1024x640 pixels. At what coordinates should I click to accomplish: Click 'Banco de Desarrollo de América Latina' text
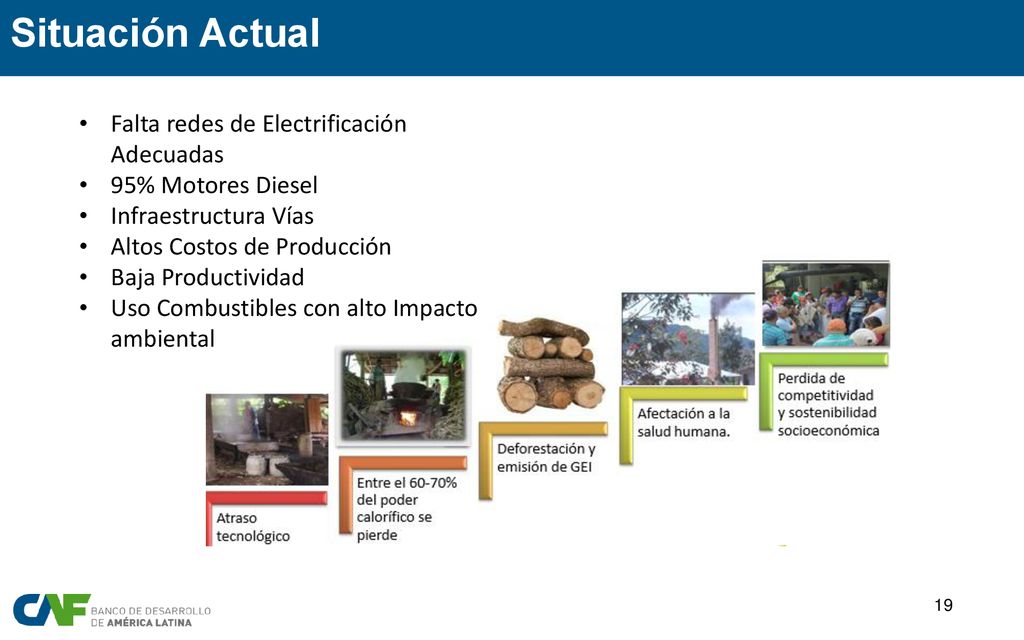coord(151,616)
